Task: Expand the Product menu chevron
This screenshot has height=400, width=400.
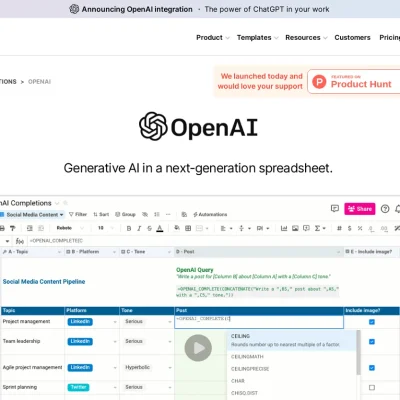Action: (228, 38)
